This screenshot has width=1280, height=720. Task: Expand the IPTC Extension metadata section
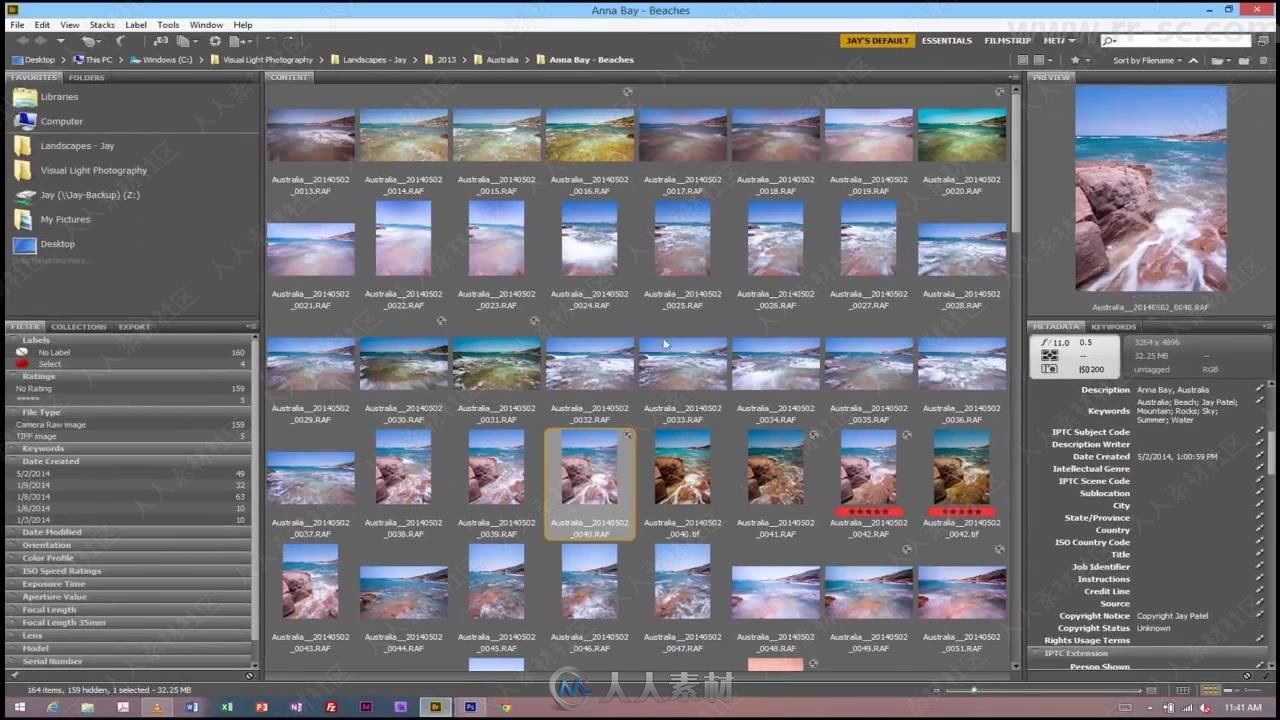pos(1146,653)
